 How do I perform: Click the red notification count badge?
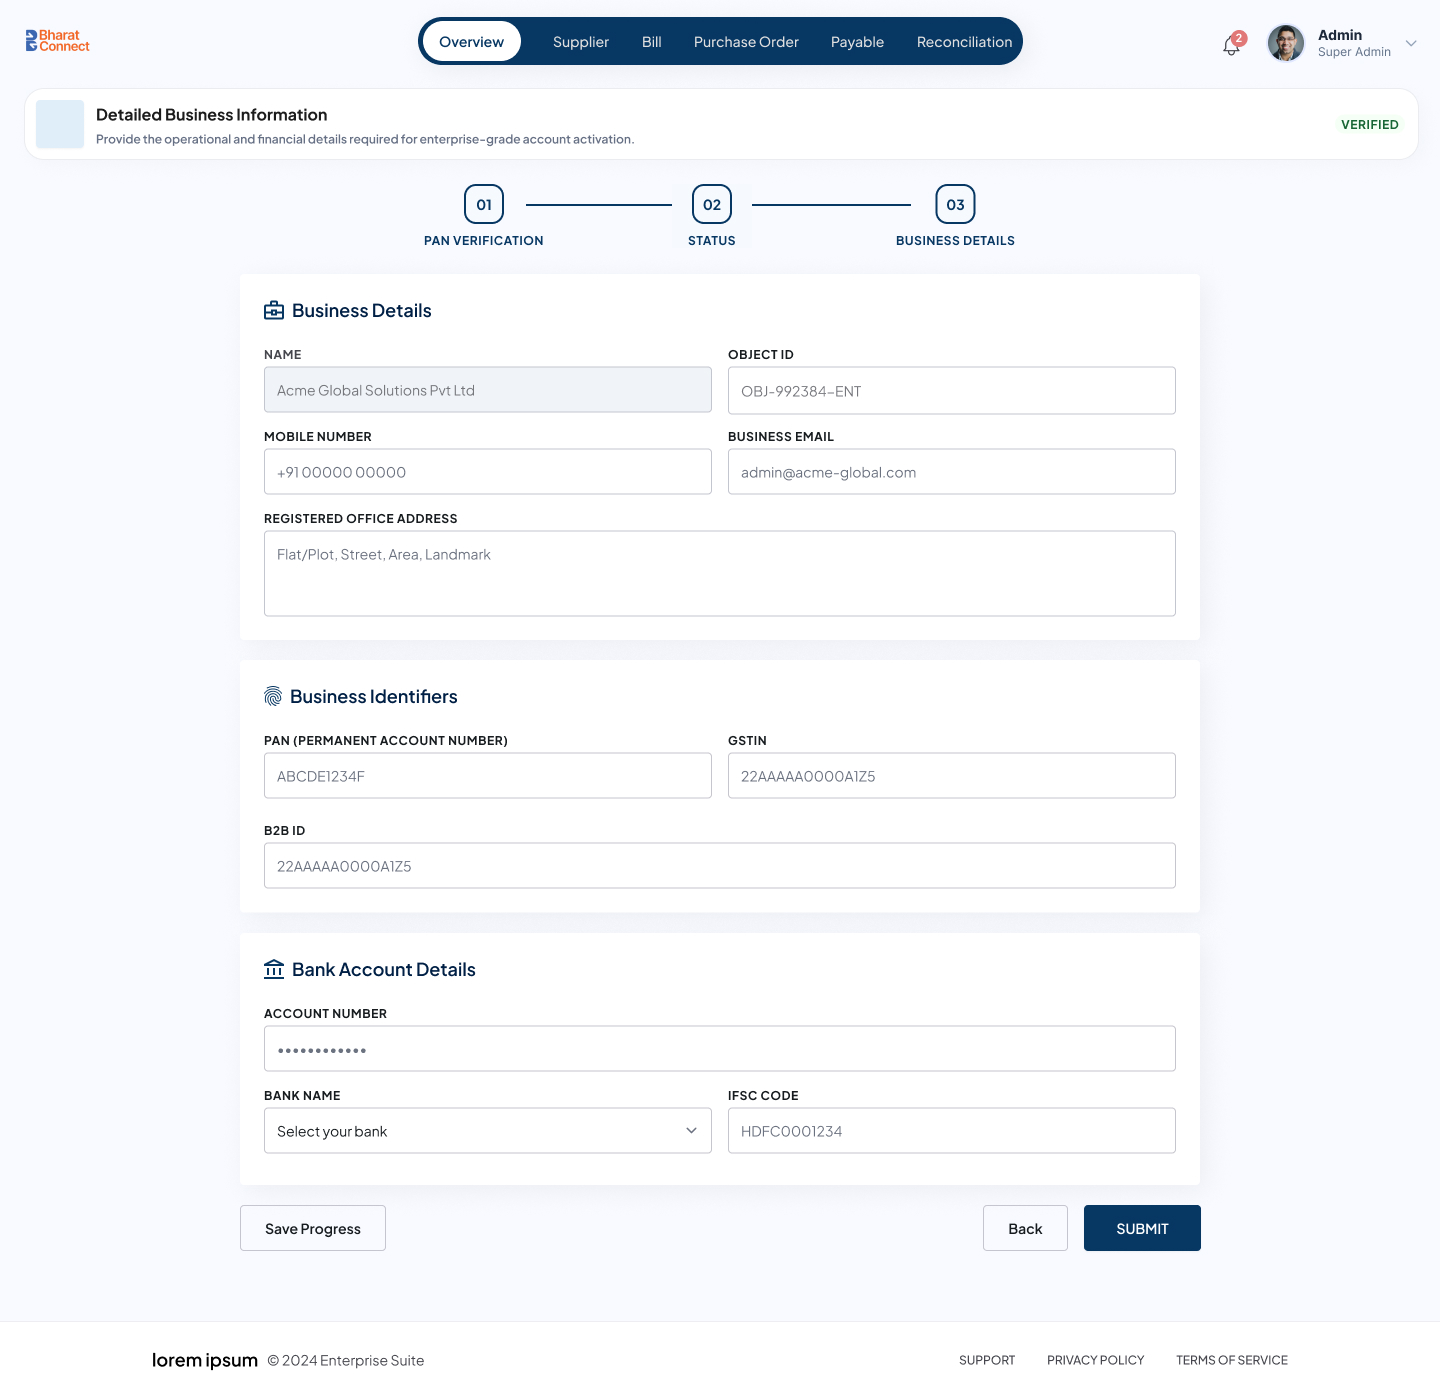point(1239,38)
